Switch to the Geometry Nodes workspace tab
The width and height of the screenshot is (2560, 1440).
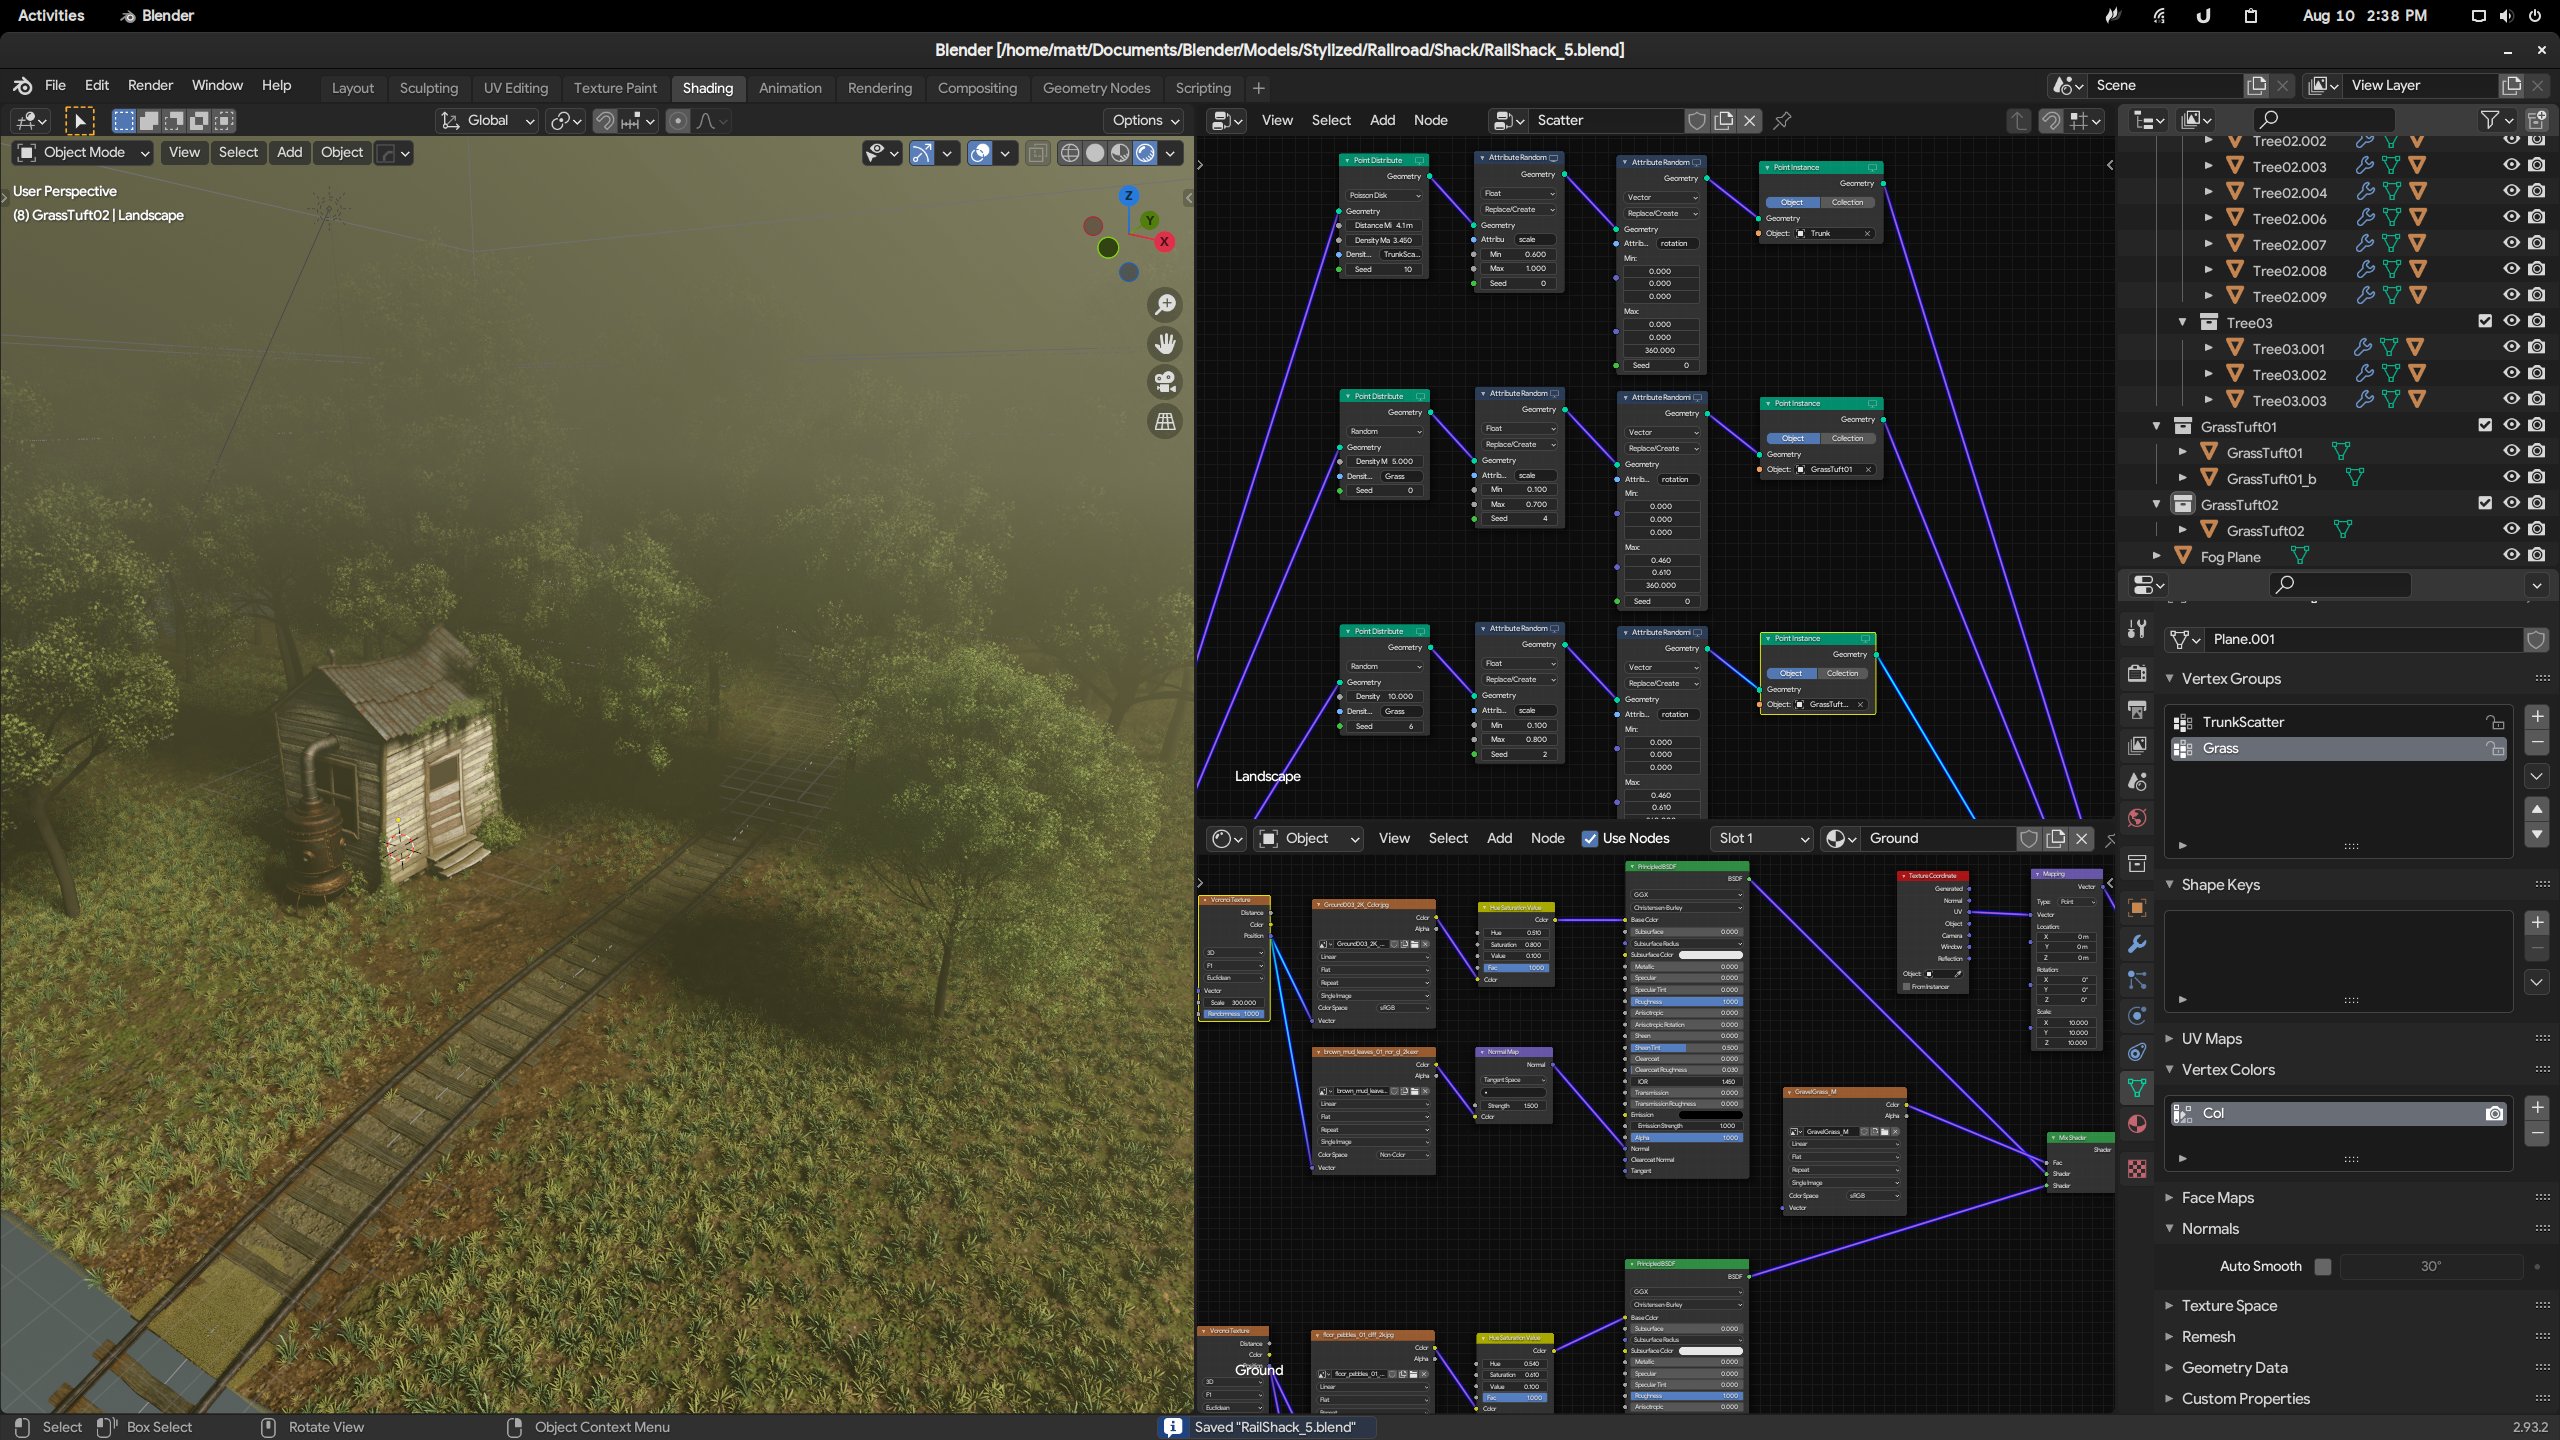coord(1096,88)
